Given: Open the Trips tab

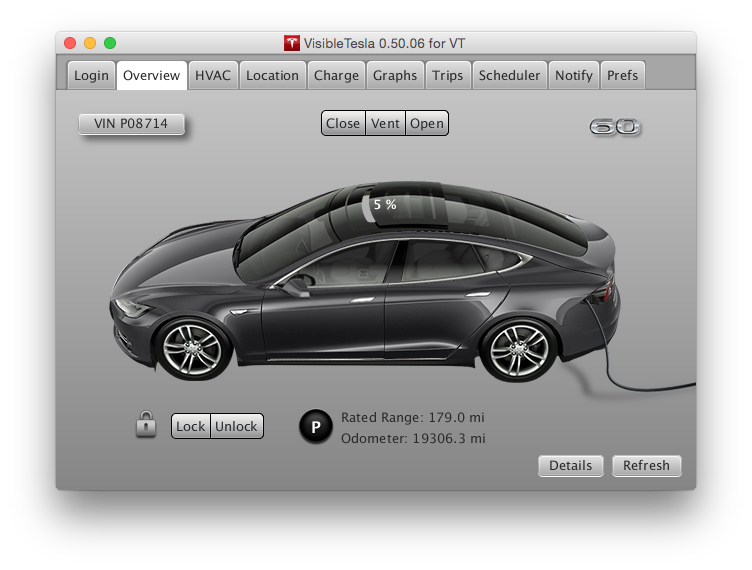Looking at the screenshot, I should point(447,75).
